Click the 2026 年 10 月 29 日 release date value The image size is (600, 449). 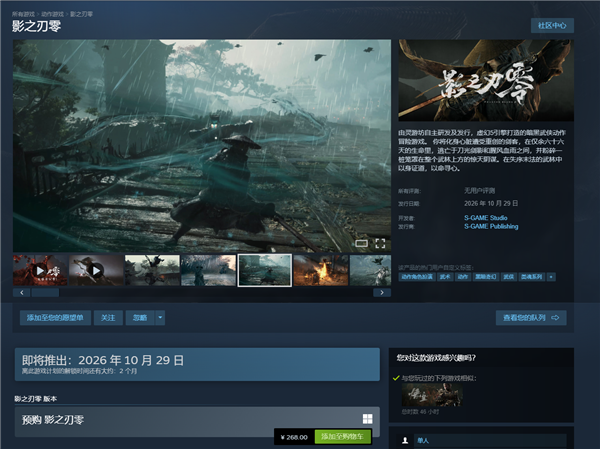[491, 203]
